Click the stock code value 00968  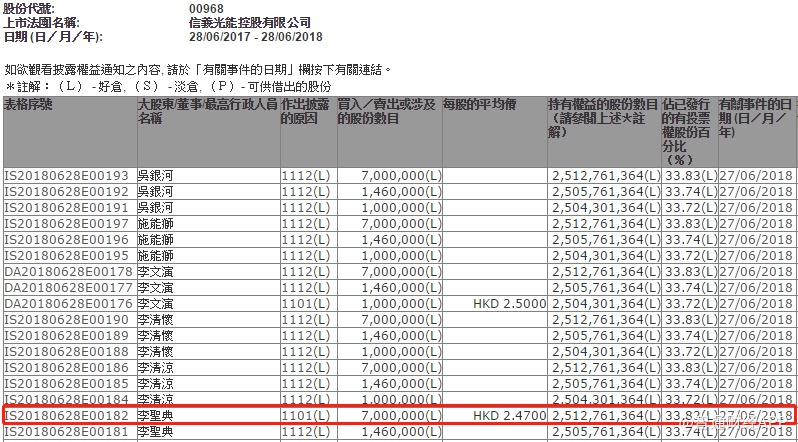(206, 9)
